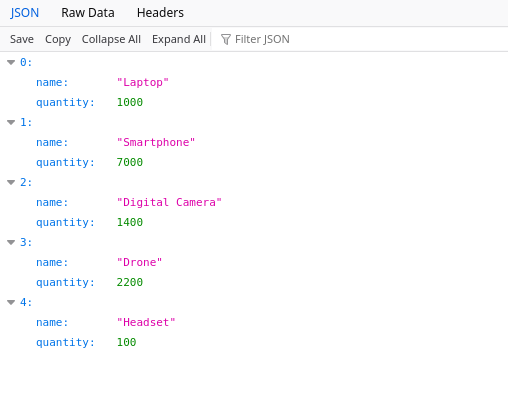Open the Raw Data tab
Screen dimensions: 508x419
(x=88, y=13)
